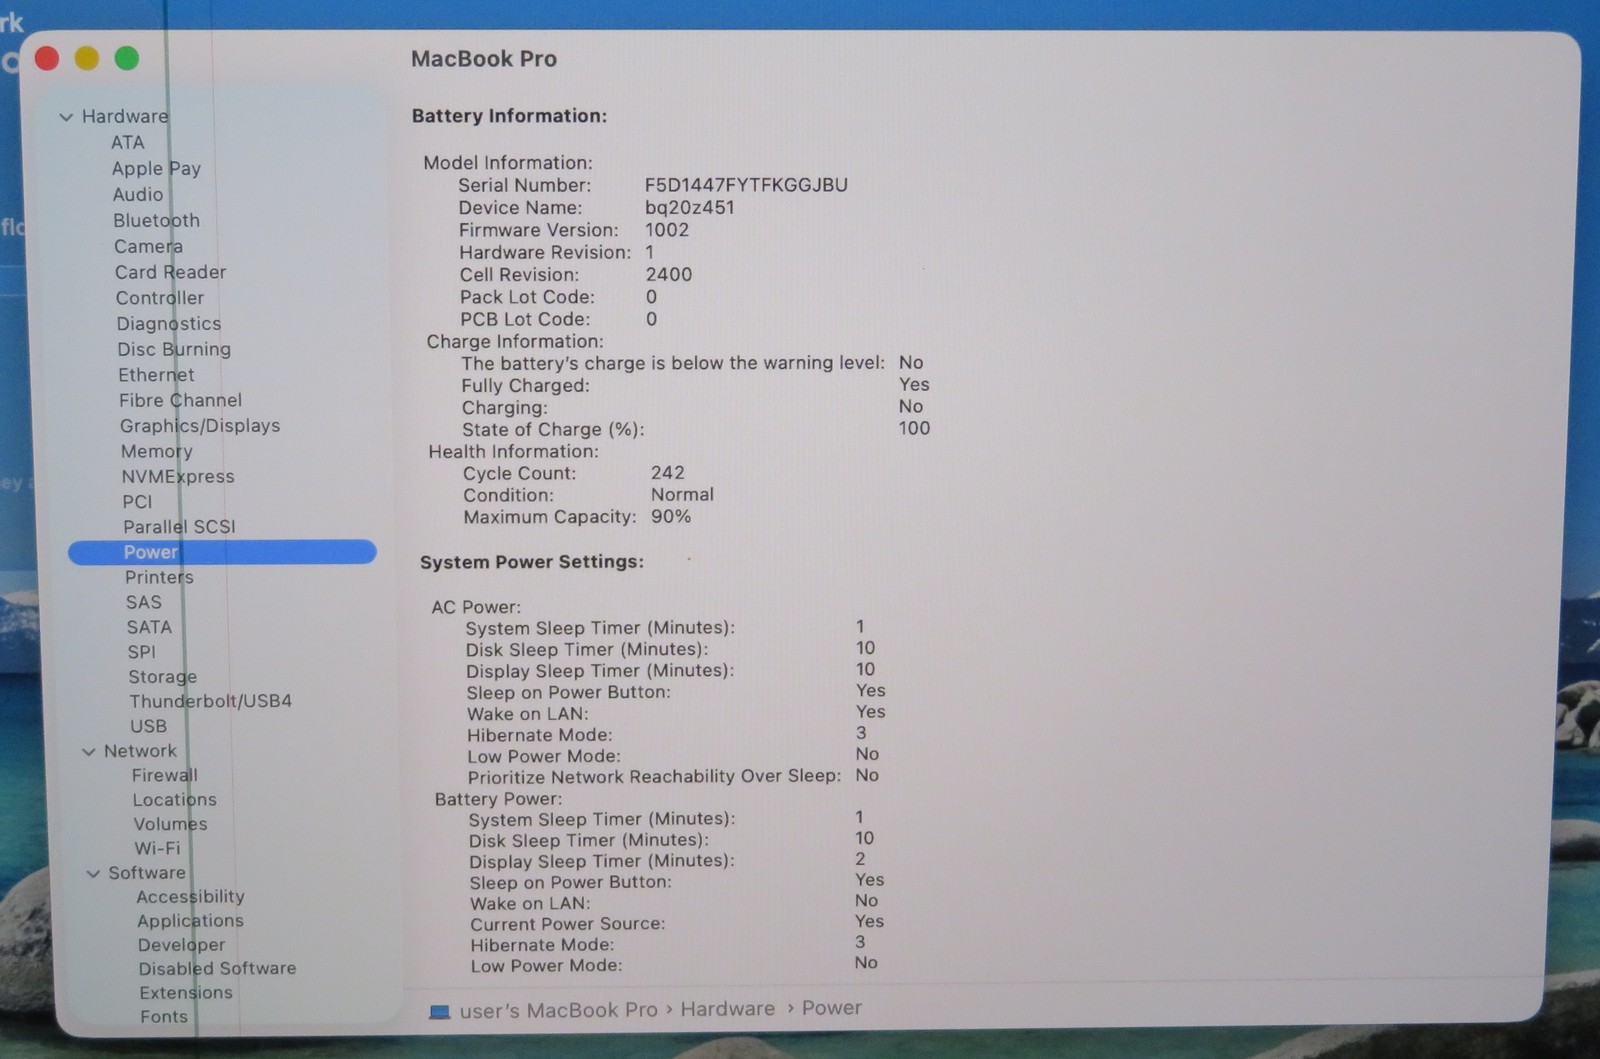Select Storage in the sidebar
This screenshot has height=1059, width=1600.
(162, 677)
